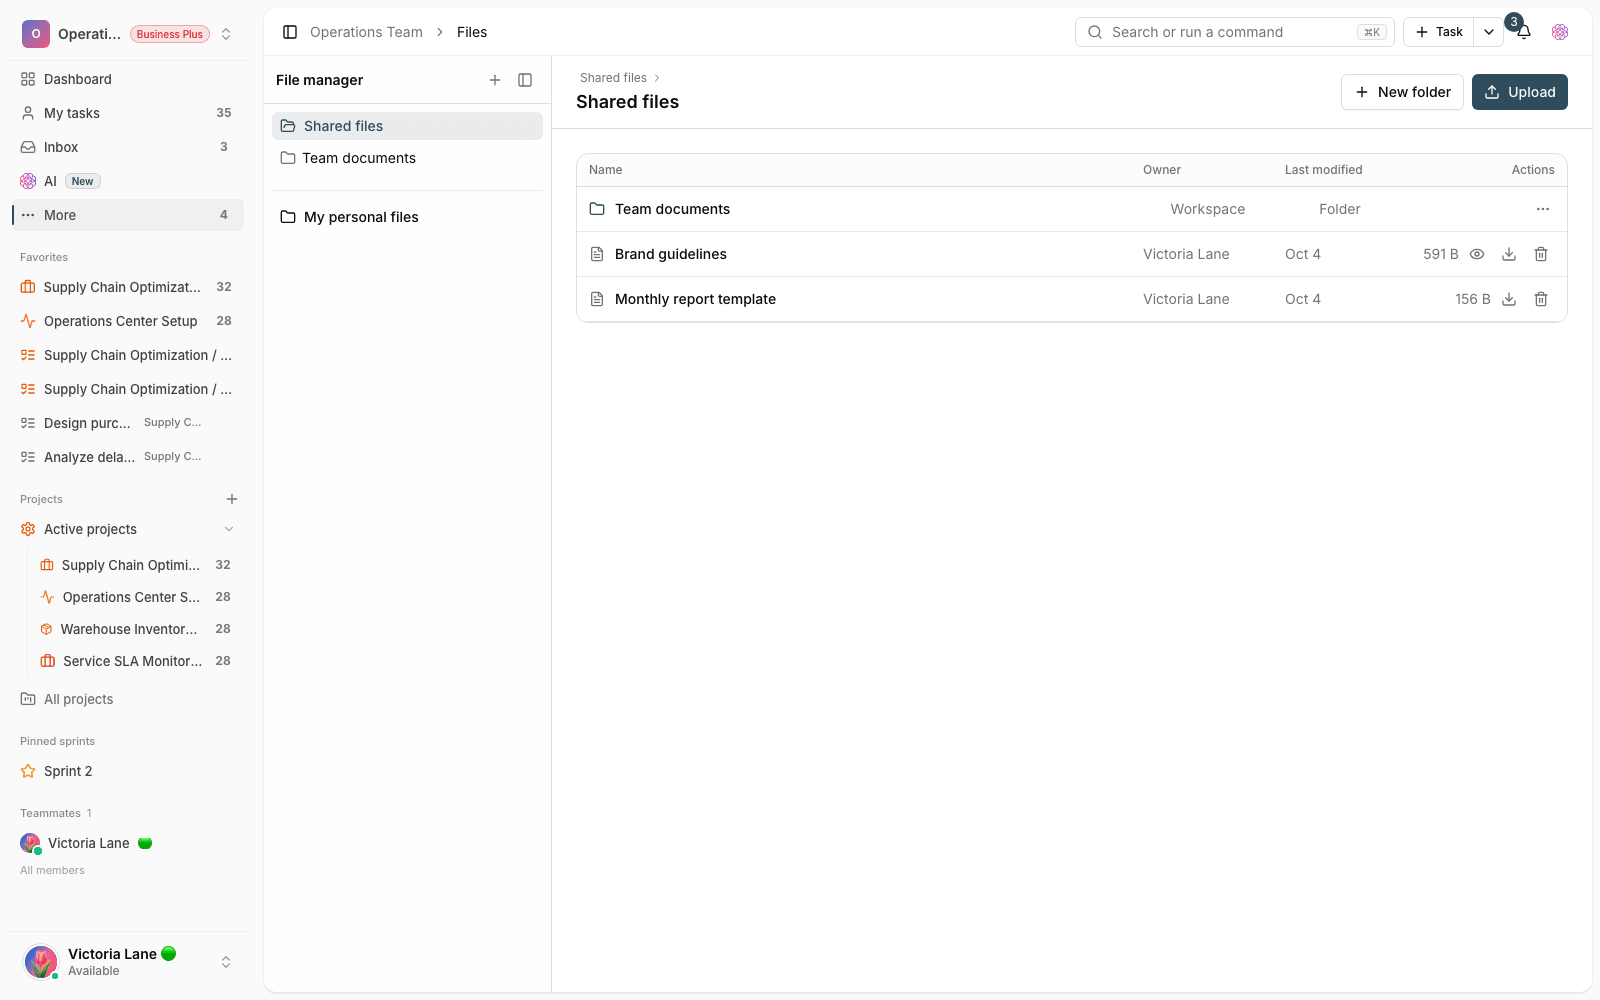The width and height of the screenshot is (1600, 1000).
Task: Delete the Monthly report template file
Action: pyautogui.click(x=1541, y=299)
